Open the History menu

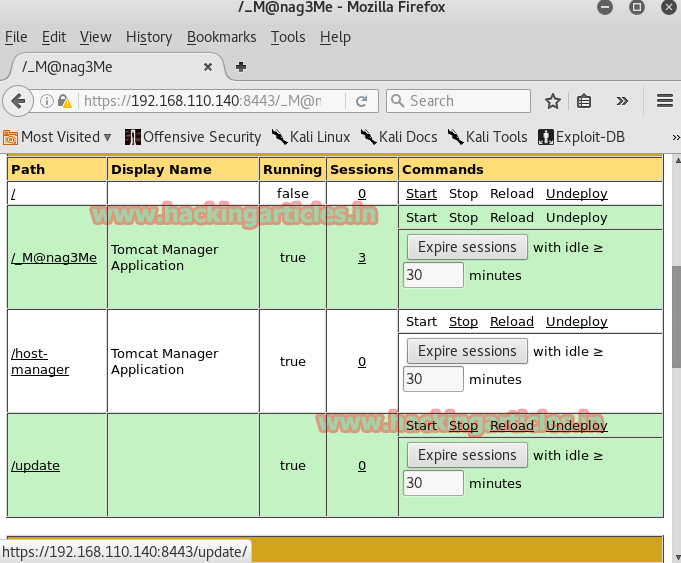point(149,37)
